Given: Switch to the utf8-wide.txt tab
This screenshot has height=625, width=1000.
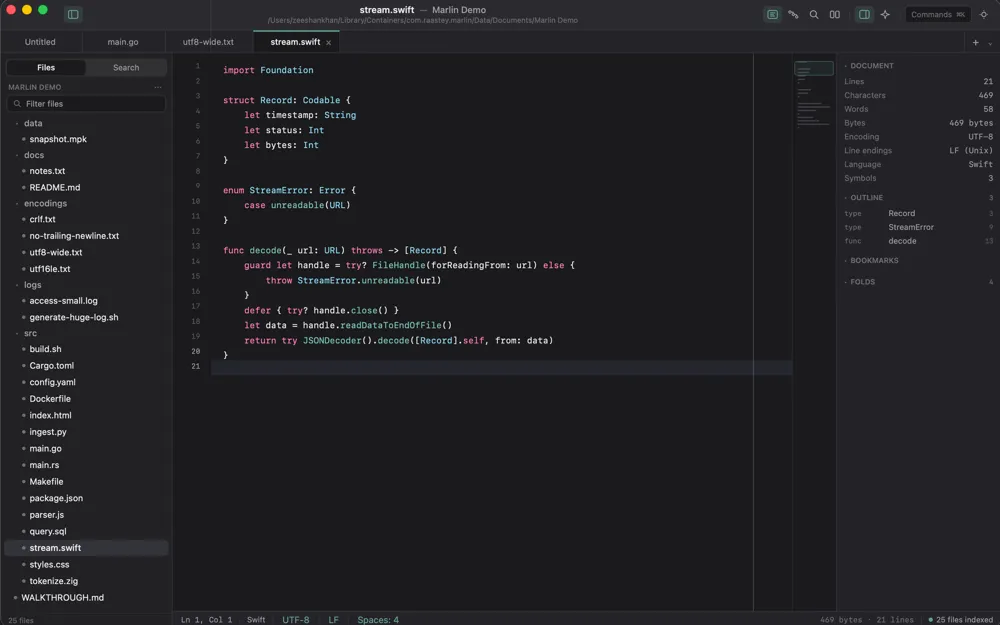Looking at the screenshot, I should point(209,42).
